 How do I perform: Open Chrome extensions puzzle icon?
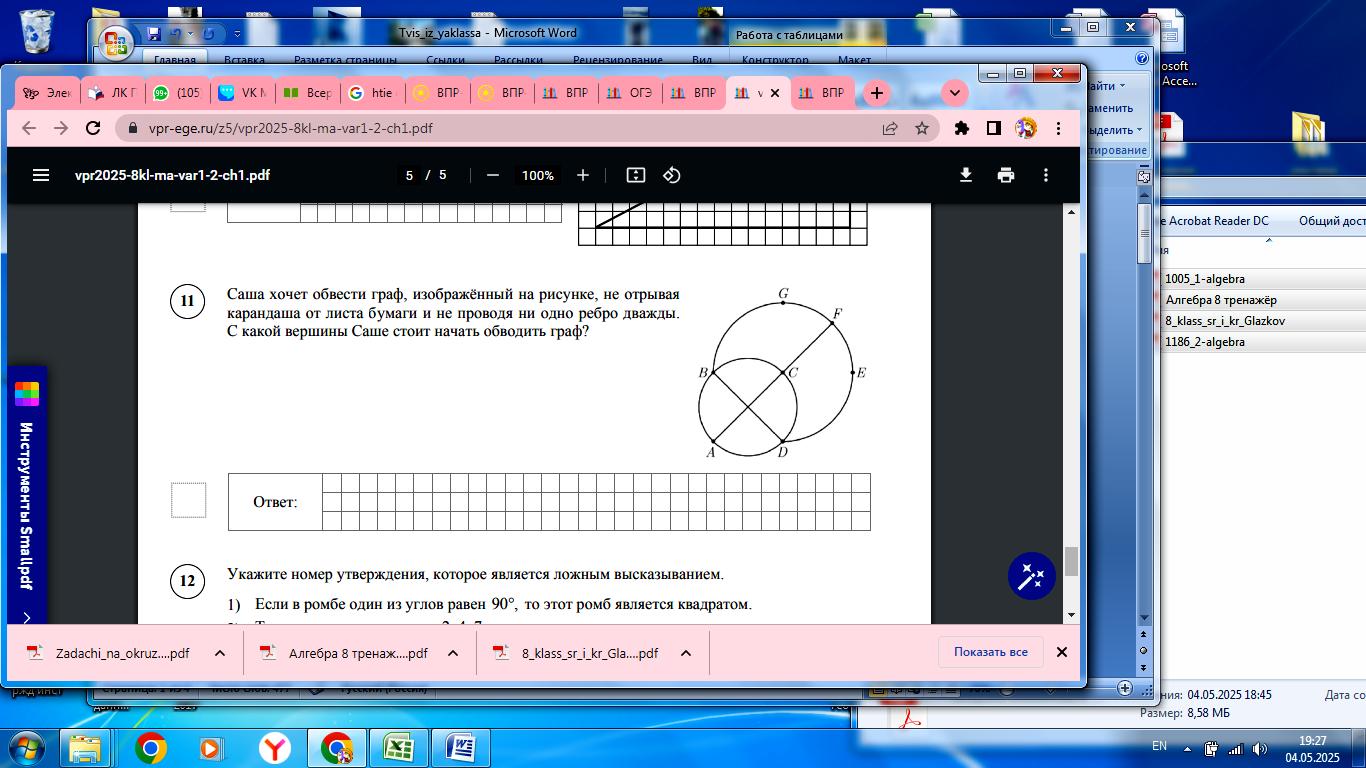[x=962, y=128]
